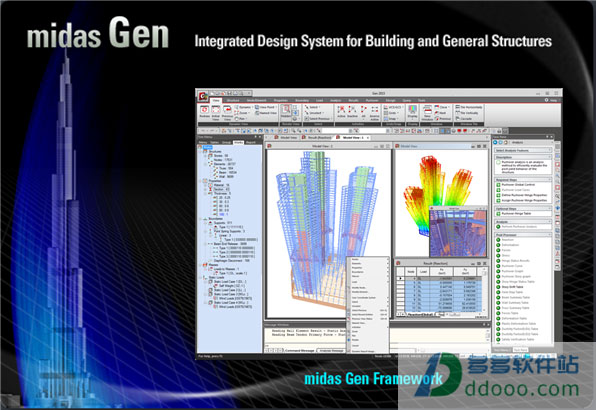This screenshot has width=596, height=410.
Task: Toggle the Hidden render view button
Action: click(x=286, y=112)
